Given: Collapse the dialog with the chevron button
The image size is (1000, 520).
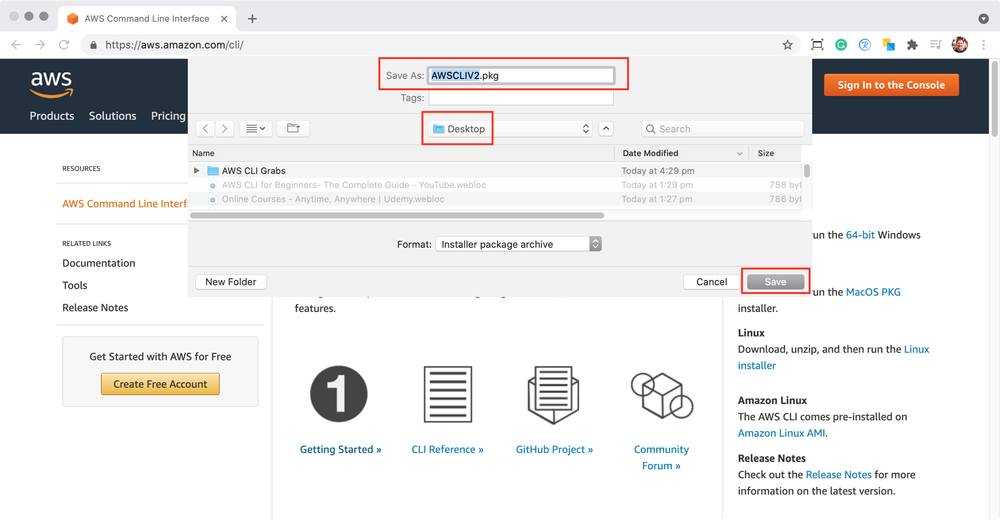Looking at the screenshot, I should (x=606, y=129).
